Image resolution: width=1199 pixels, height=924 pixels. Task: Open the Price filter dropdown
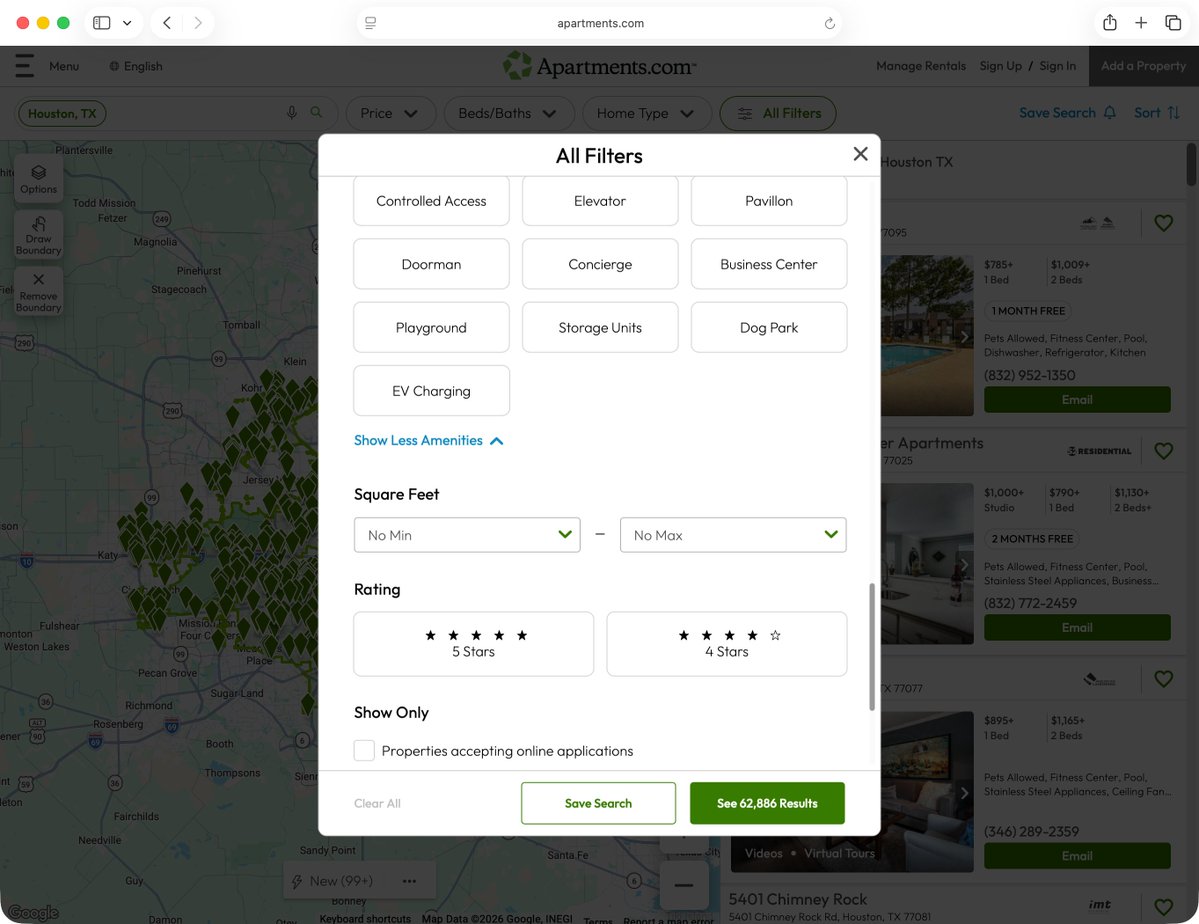[390, 113]
